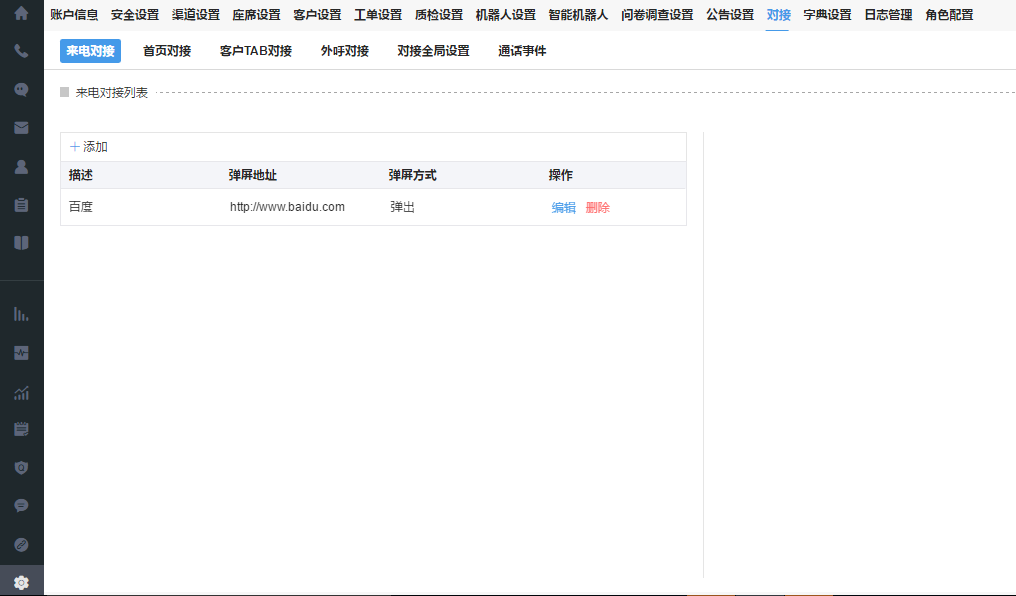Switch to 对接全局设置 tab

[433, 51]
